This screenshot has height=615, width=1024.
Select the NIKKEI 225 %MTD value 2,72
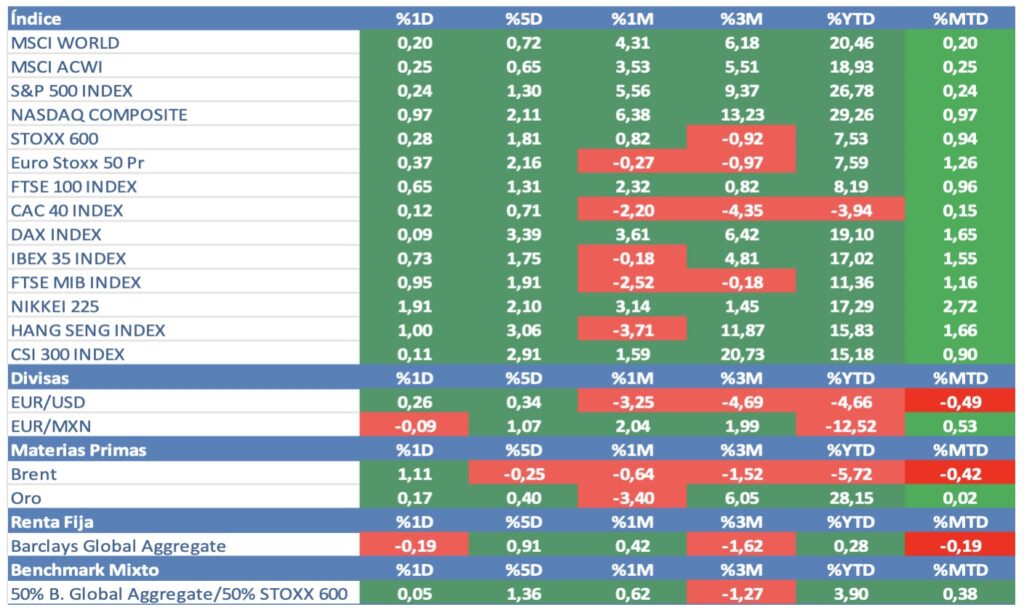[x=959, y=306]
